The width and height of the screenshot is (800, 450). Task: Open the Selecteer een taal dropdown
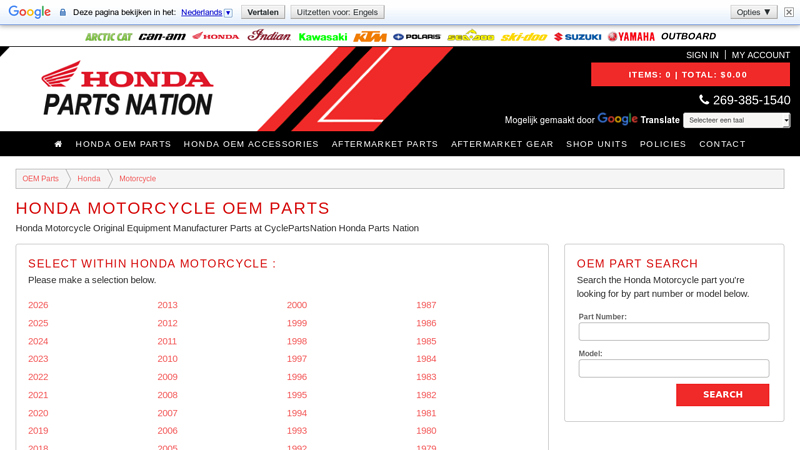(x=737, y=120)
